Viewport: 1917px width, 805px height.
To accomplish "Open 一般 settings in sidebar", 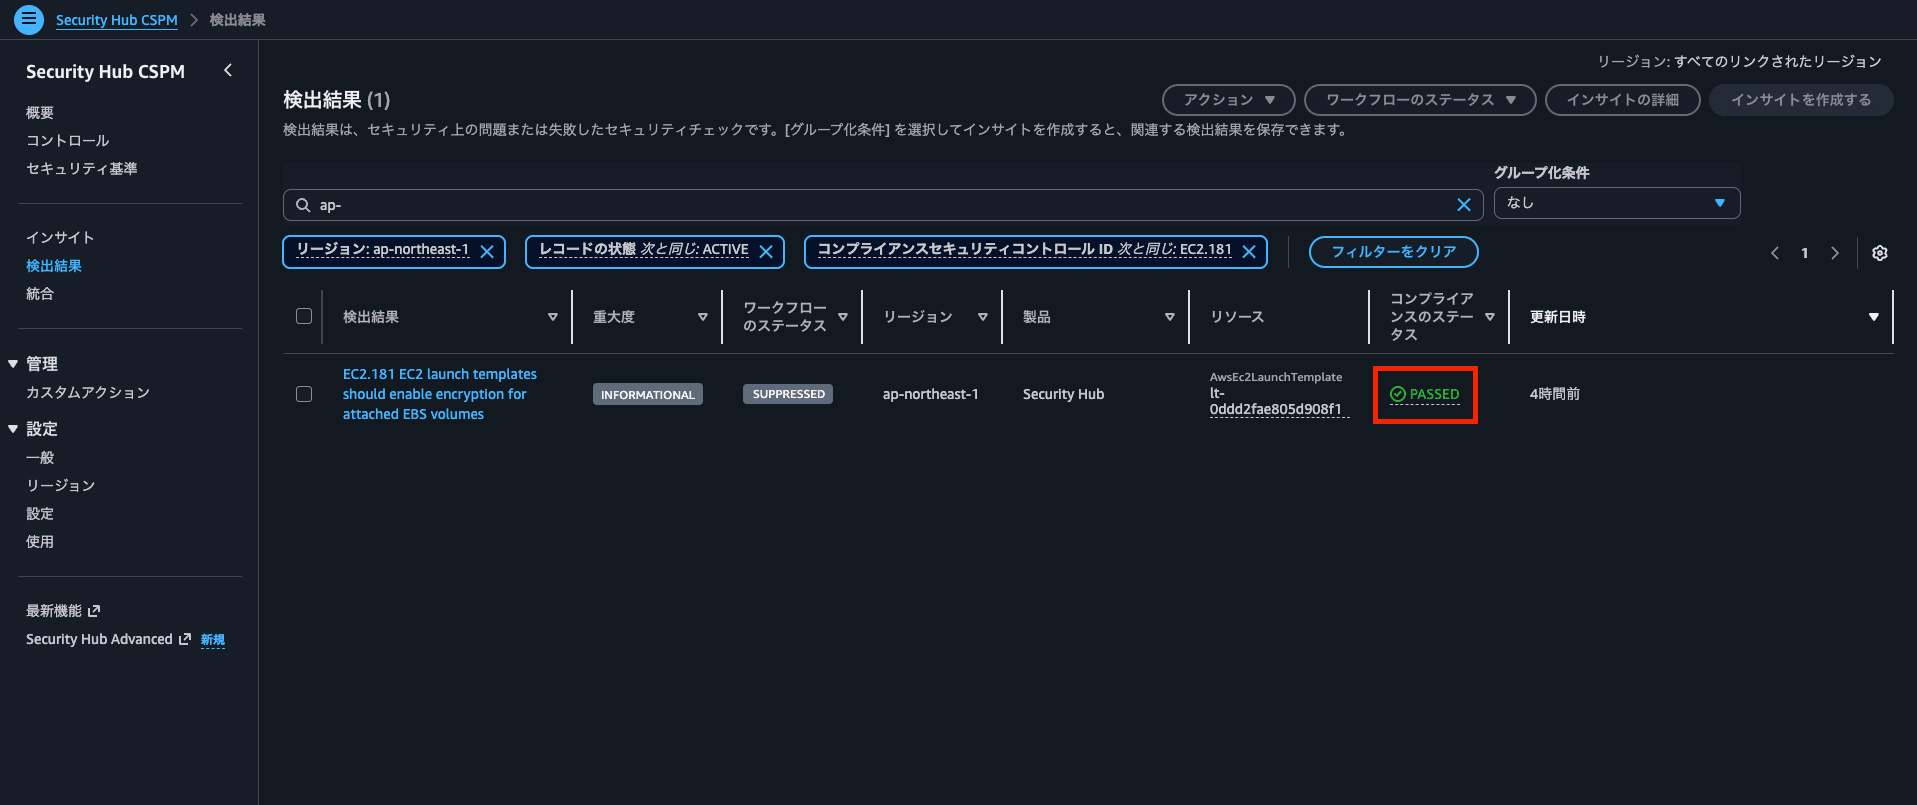I will [x=40, y=458].
